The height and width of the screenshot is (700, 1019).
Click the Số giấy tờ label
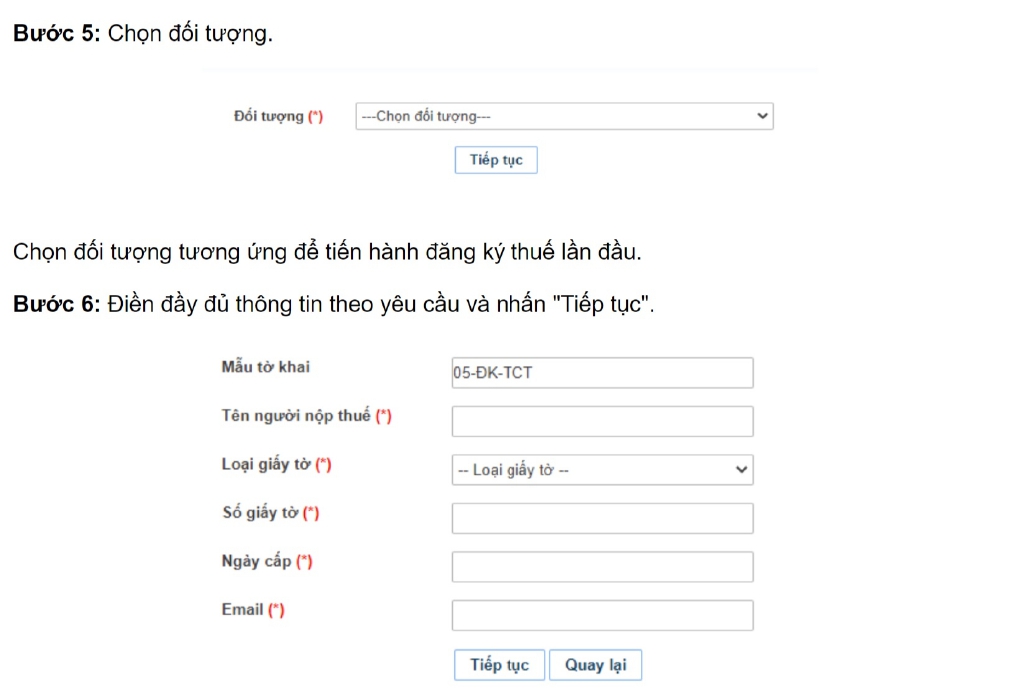(x=270, y=513)
